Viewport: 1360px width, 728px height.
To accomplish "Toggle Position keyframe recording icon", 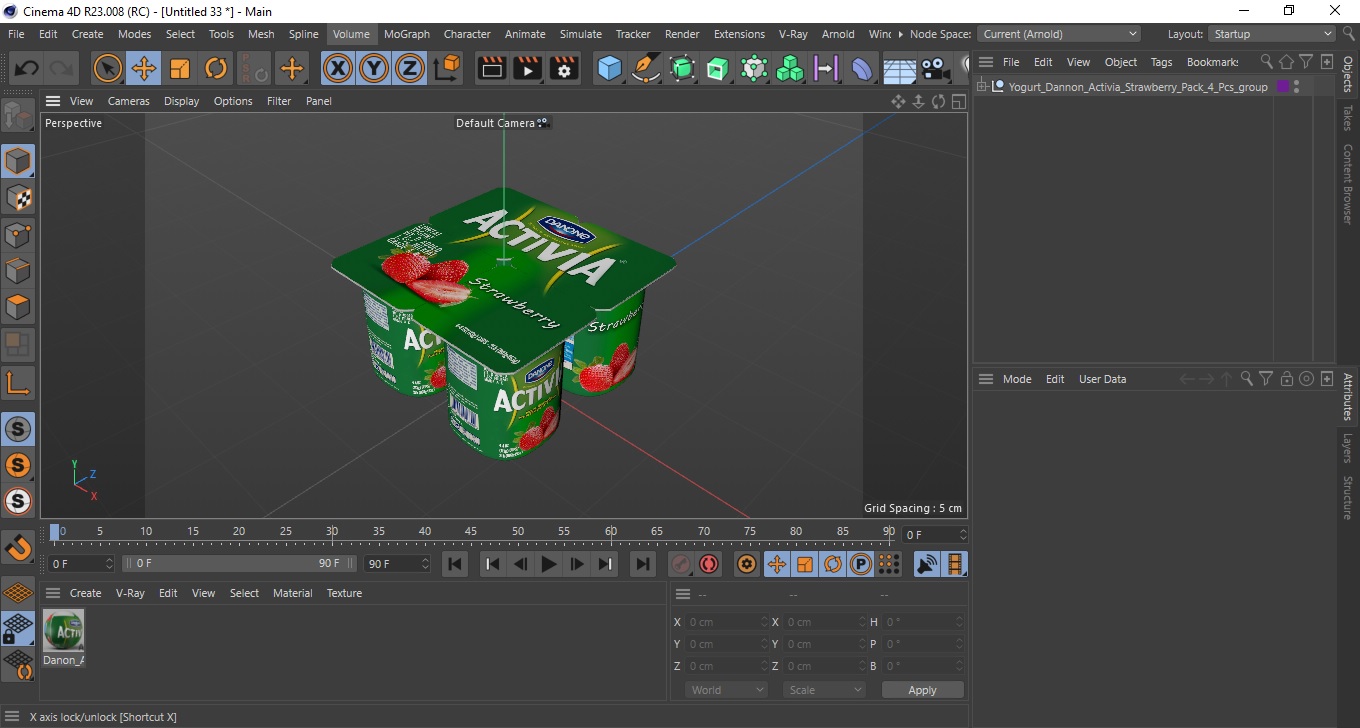I will [776, 564].
